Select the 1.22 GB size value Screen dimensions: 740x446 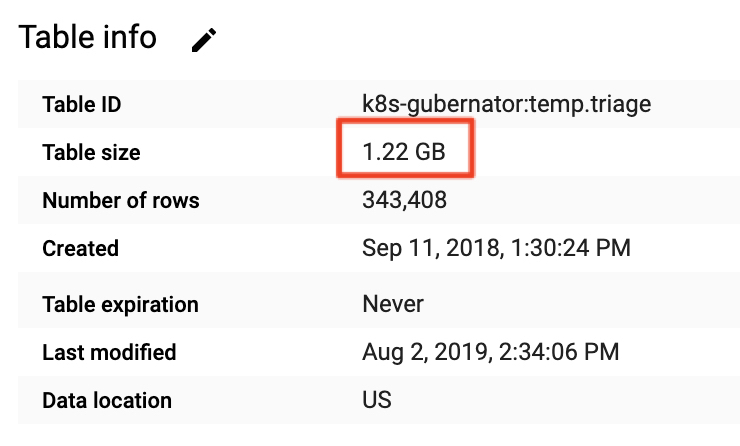coord(404,152)
